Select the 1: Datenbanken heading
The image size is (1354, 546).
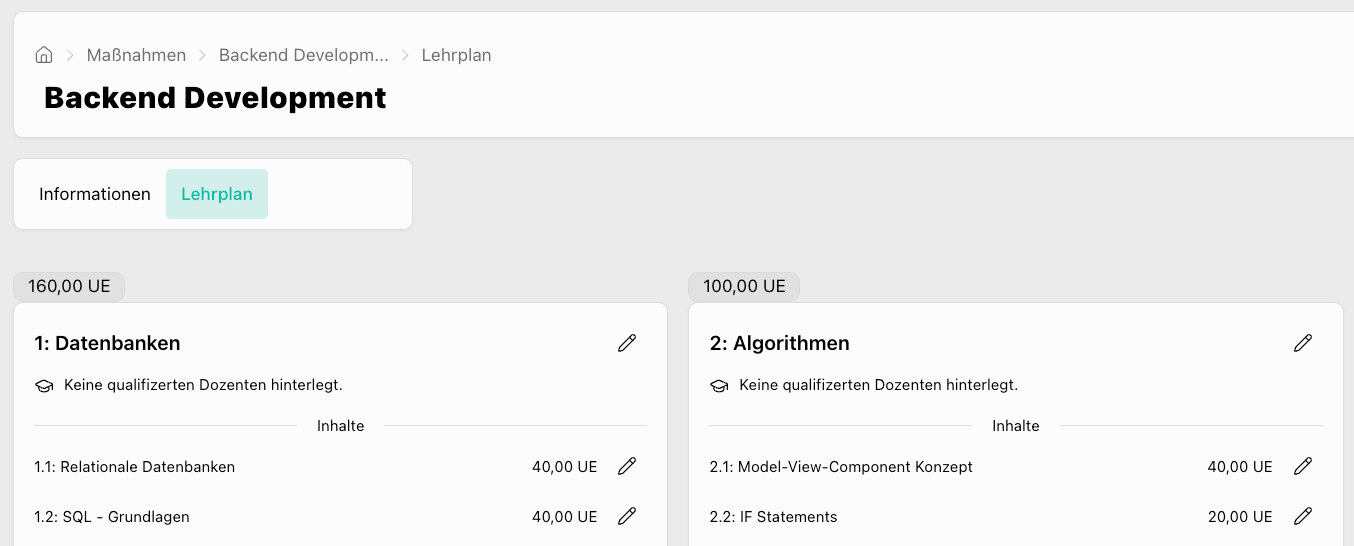[107, 343]
